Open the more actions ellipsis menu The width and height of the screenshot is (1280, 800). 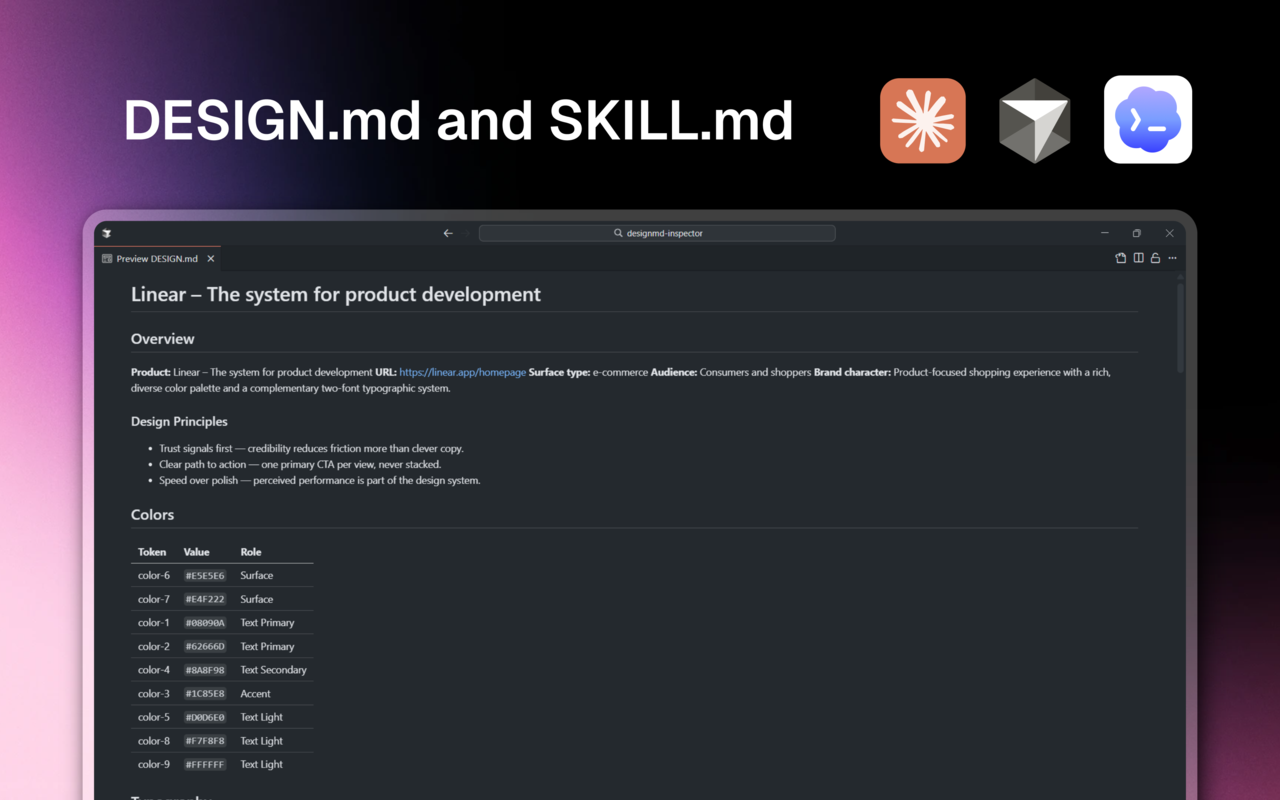coord(1171,258)
